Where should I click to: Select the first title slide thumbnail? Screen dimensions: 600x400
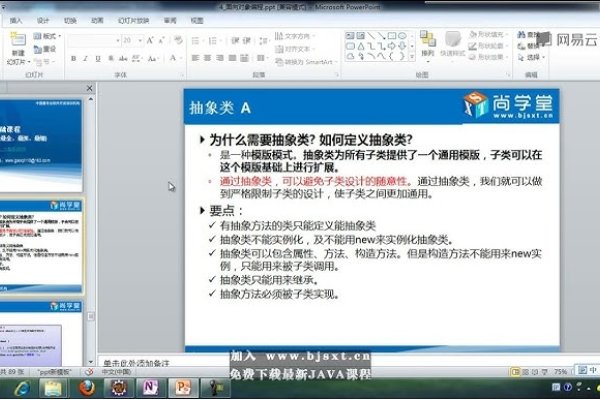(x=41, y=146)
